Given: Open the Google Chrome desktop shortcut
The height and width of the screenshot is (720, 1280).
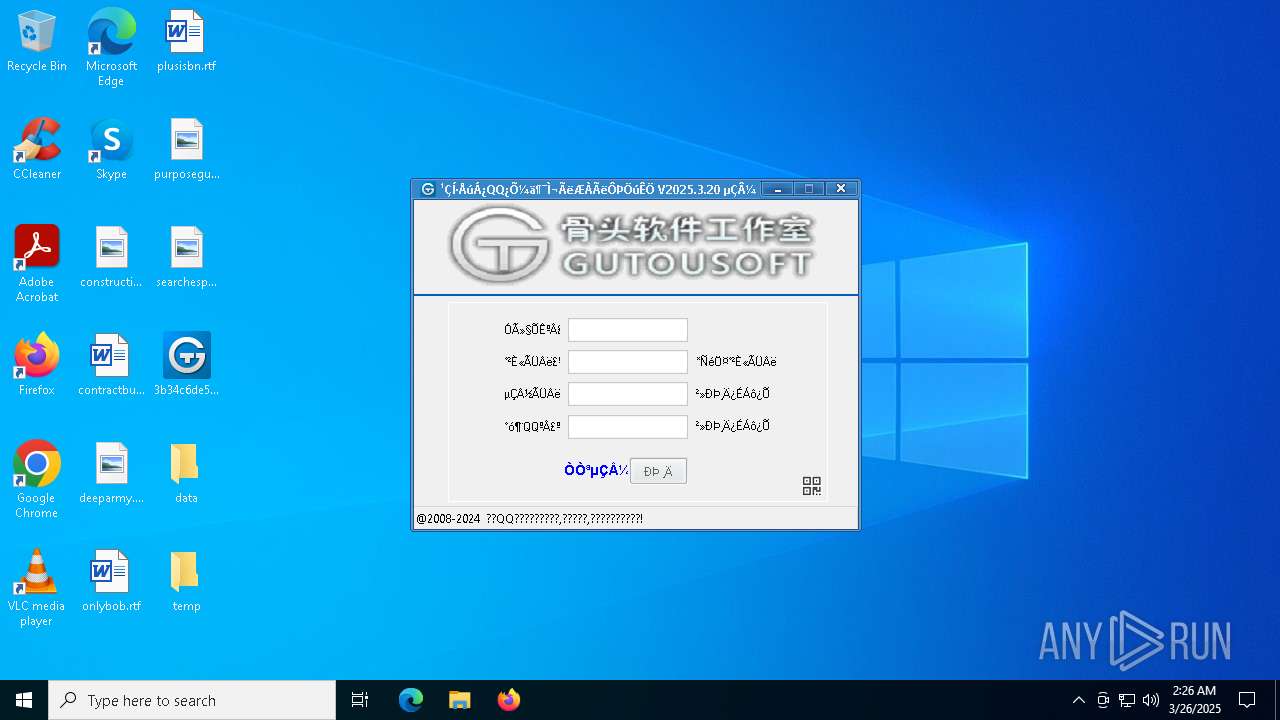Looking at the screenshot, I should click(x=37, y=479).
